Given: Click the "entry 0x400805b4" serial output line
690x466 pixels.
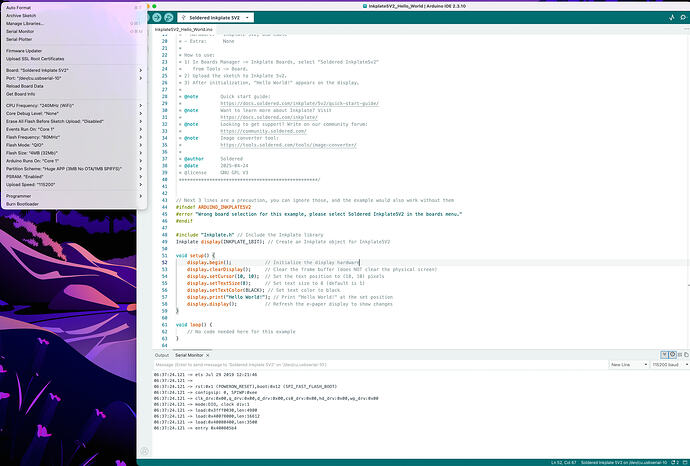Looking at the screenshot, I should (x=195, y=428).
